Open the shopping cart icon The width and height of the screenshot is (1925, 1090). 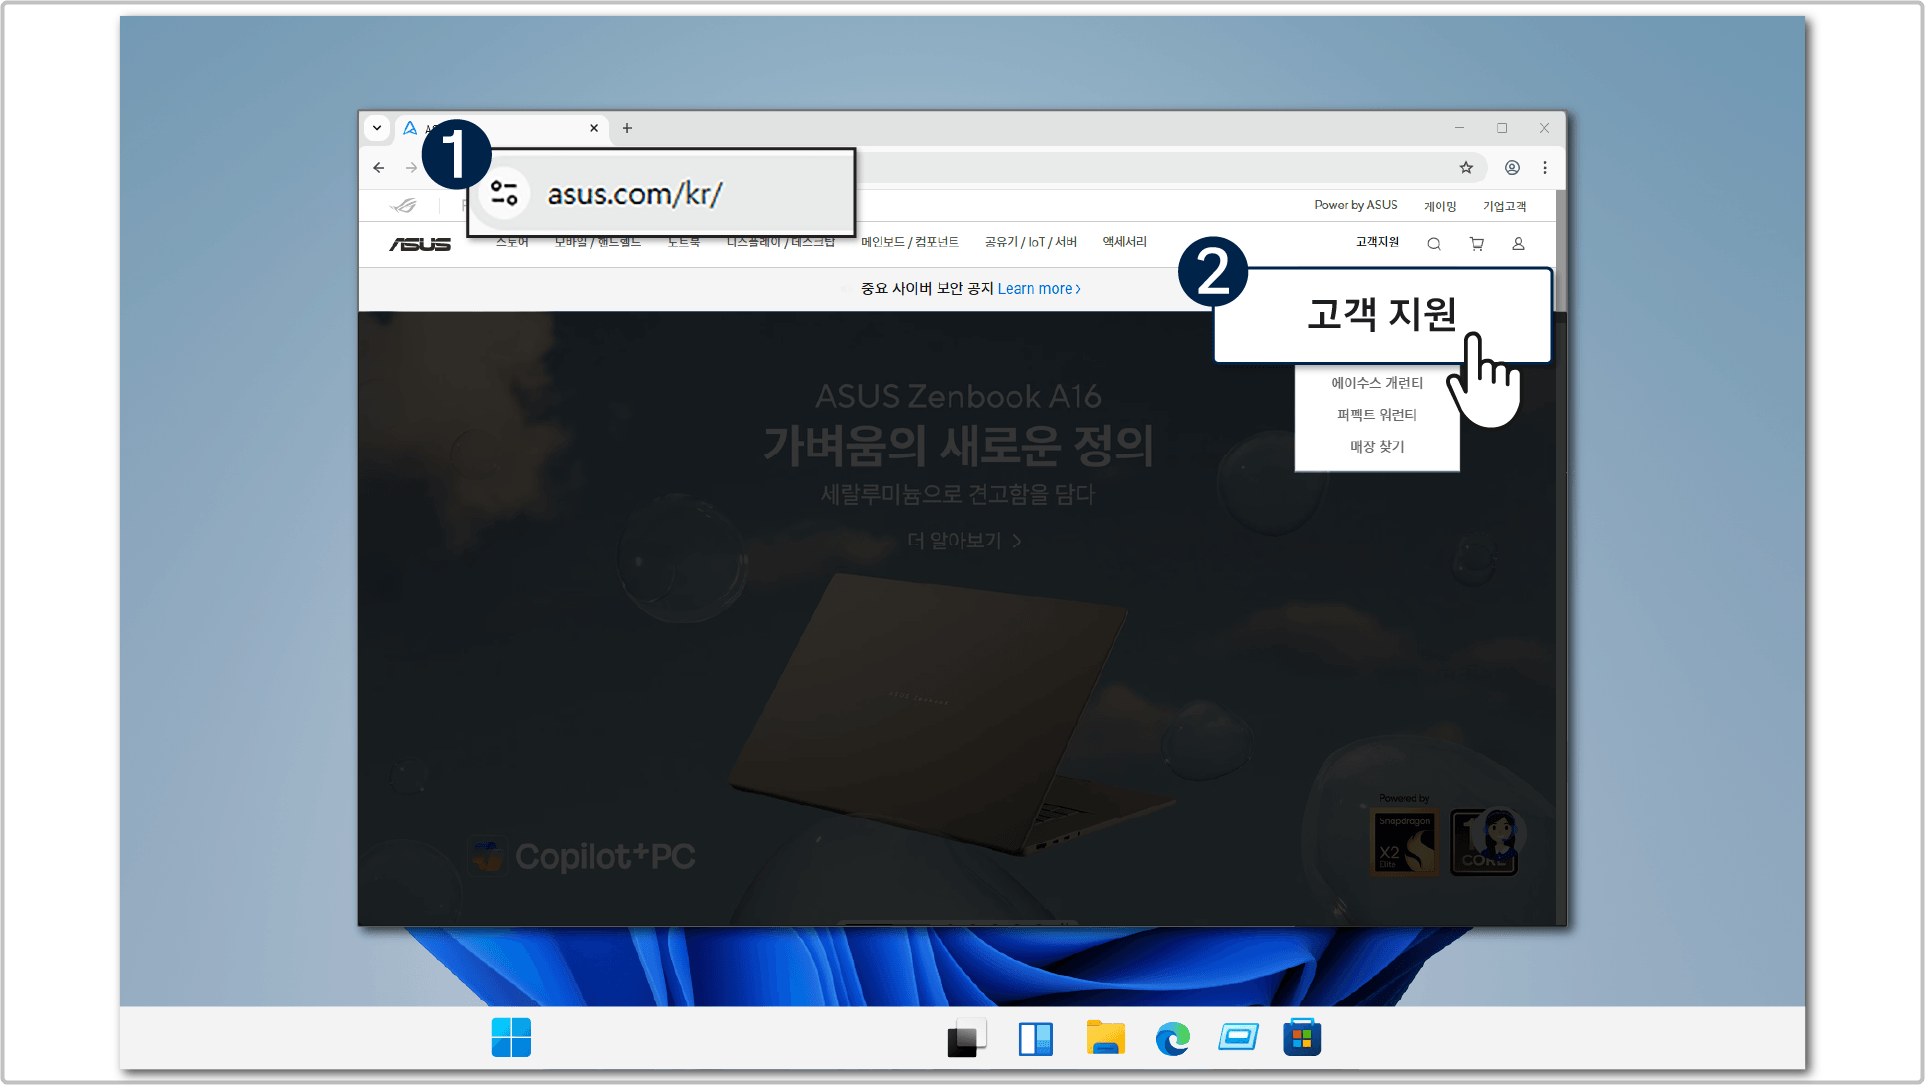coord(1476,244)
